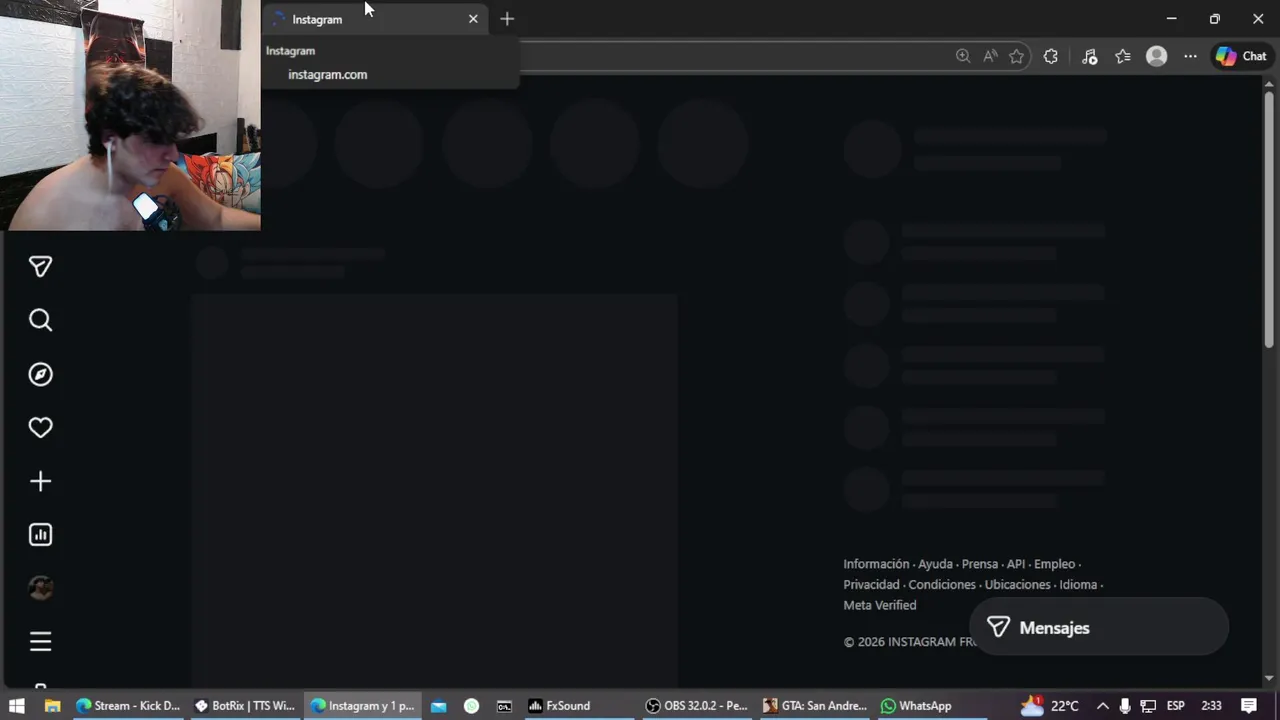Open the media control music note icon
The height and width of the screenshot is (720, 1280).
(x=1090, y=56)
